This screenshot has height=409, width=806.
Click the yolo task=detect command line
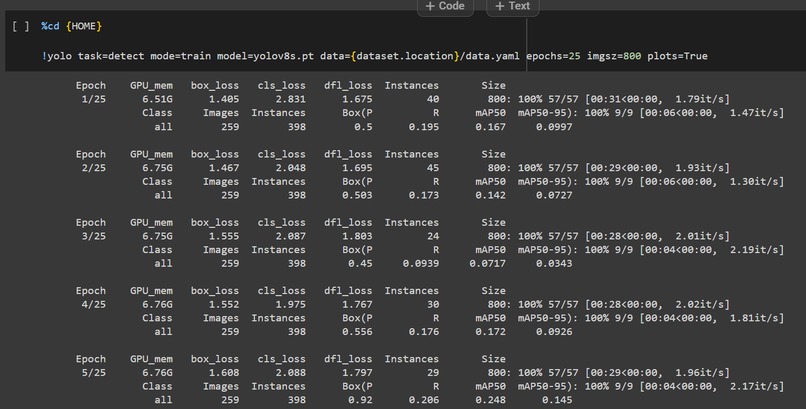click(x=374, y=56)
